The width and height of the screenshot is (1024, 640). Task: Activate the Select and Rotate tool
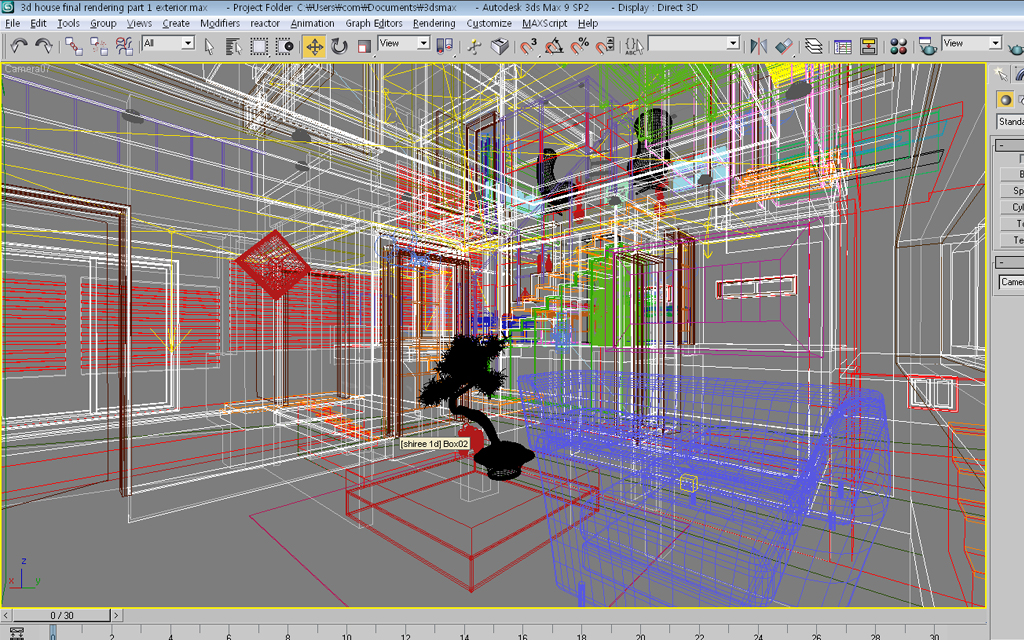click(339, 45)
